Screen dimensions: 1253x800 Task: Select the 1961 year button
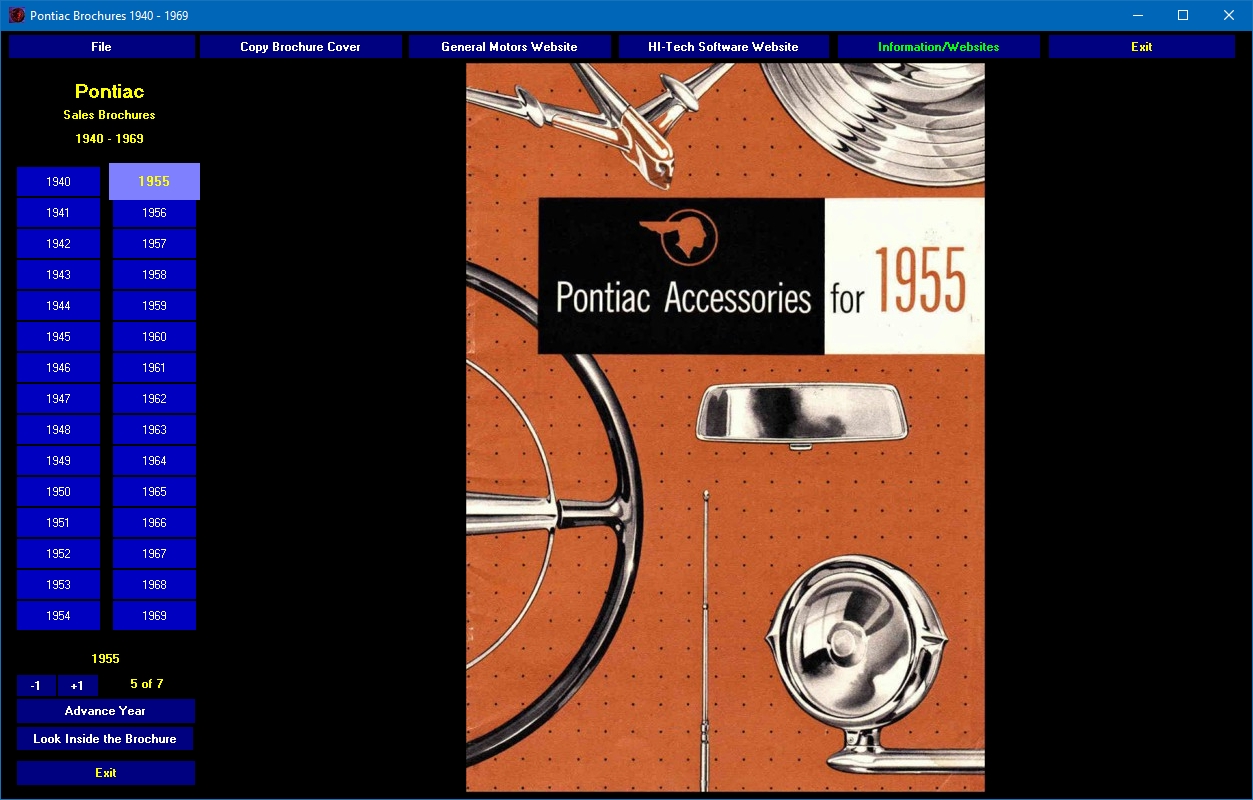(x=154, y=368)
